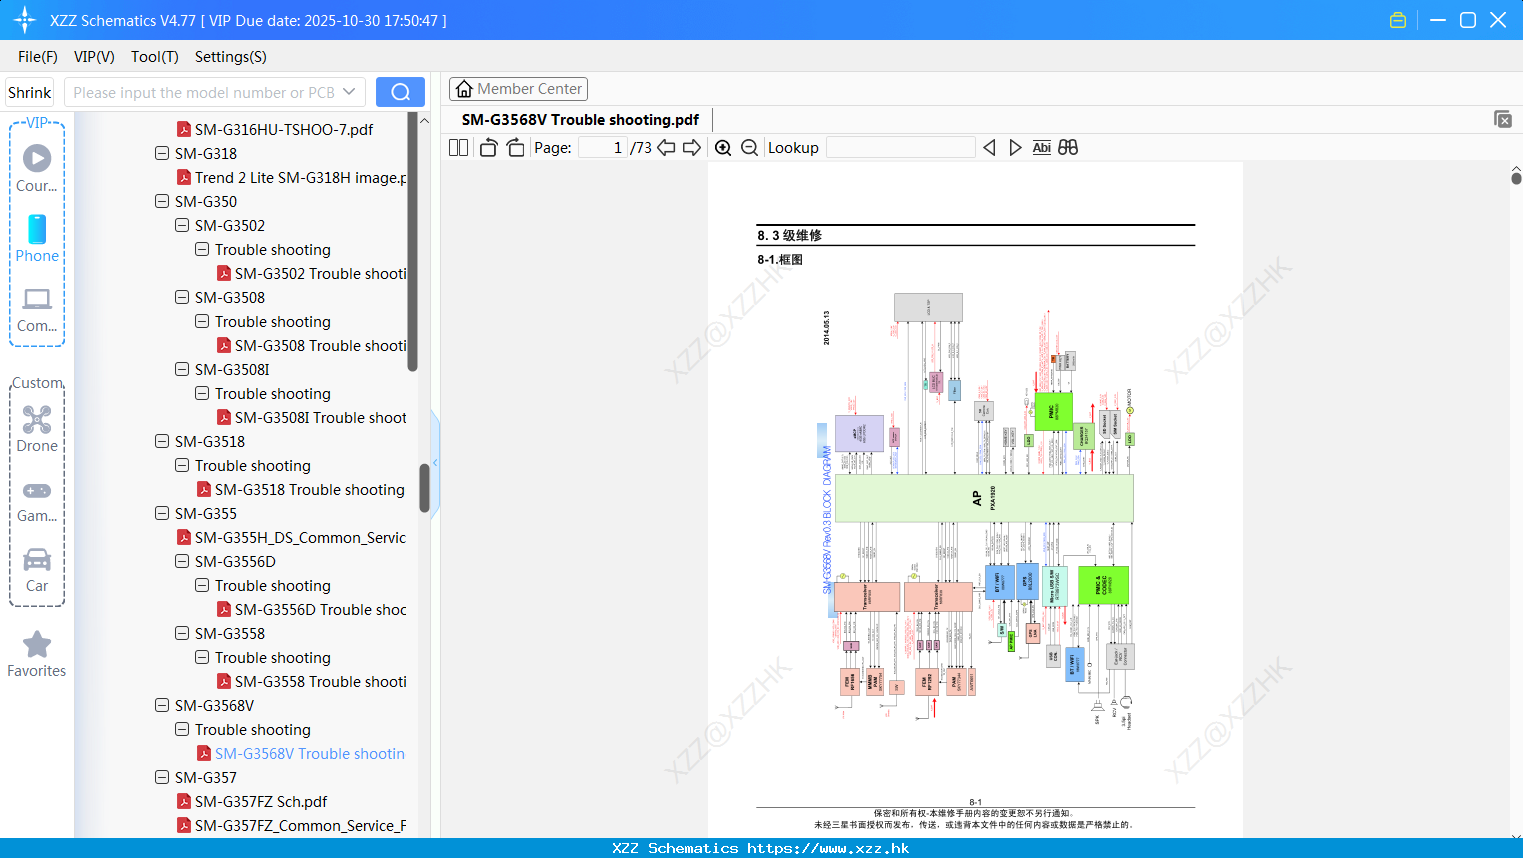Screen dimensions: 1523x858
Task: Open the Car category
Action: click(37, 559)
